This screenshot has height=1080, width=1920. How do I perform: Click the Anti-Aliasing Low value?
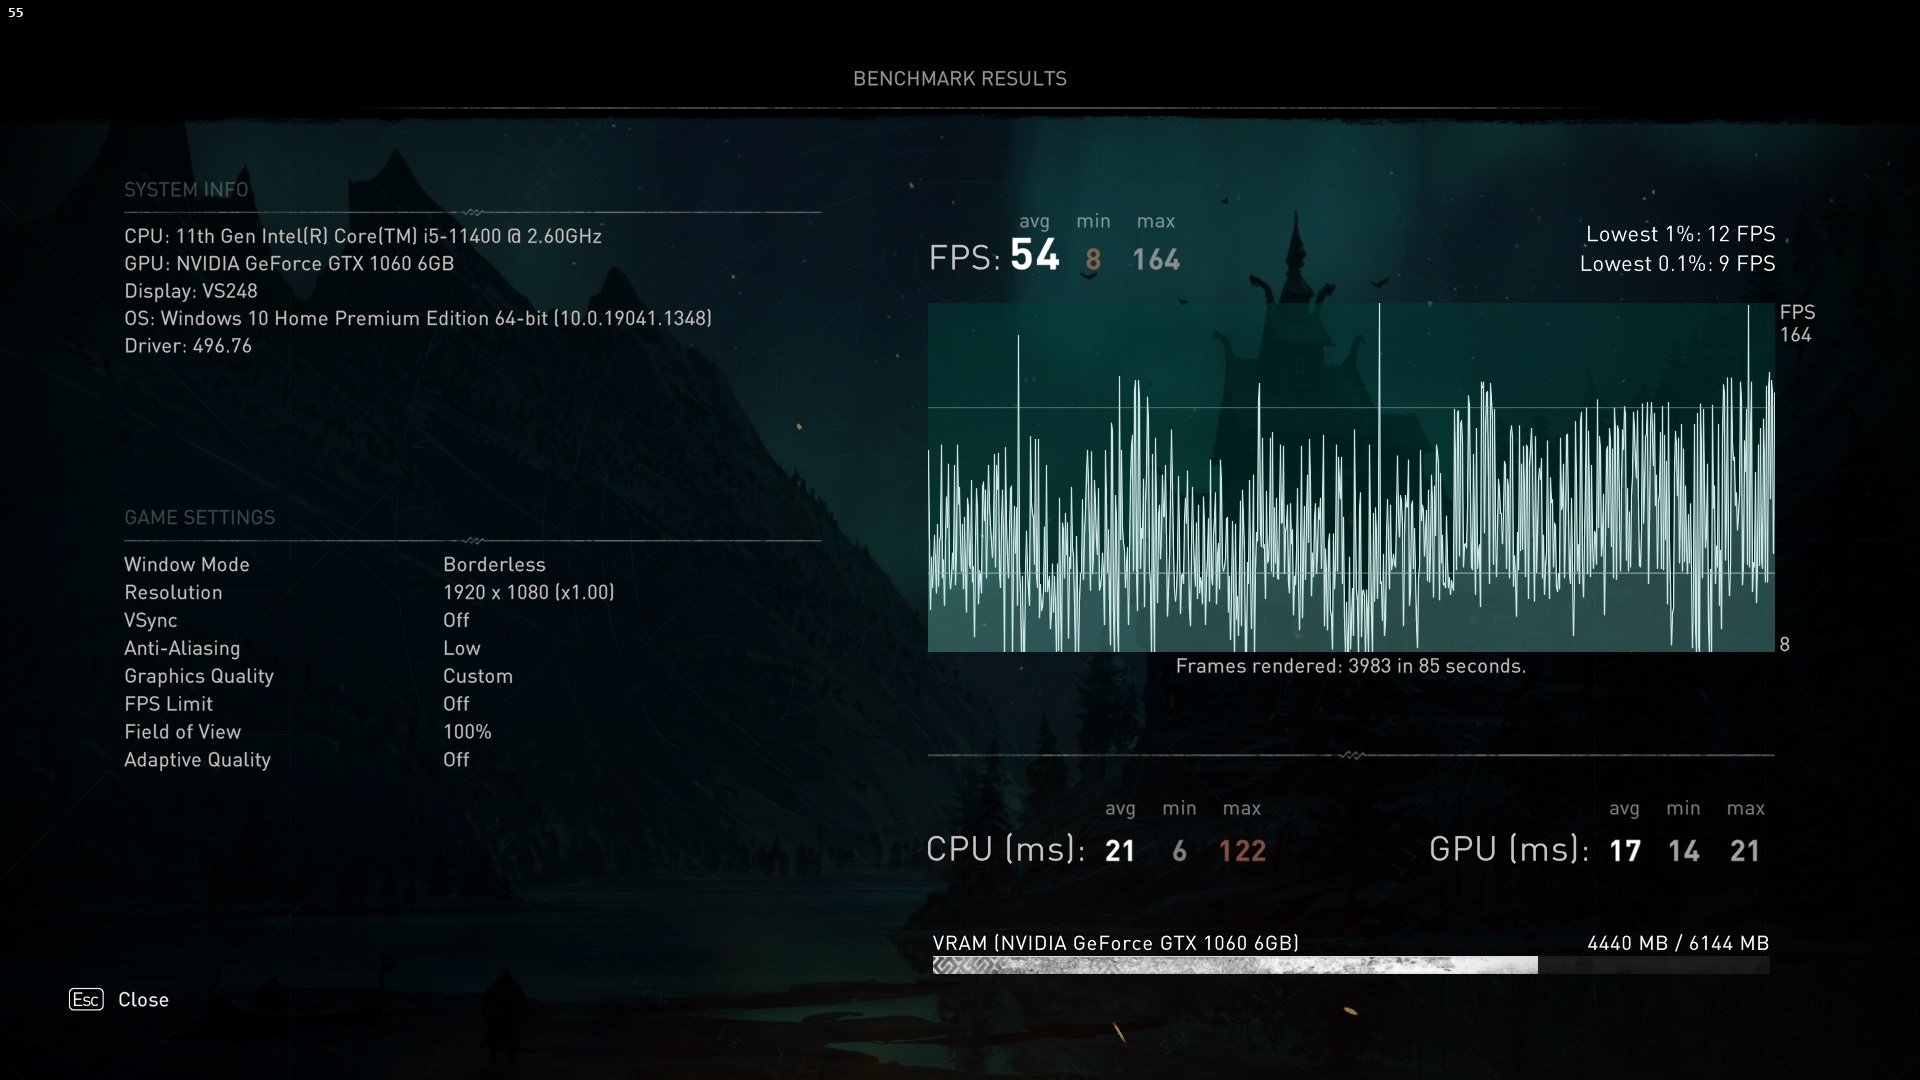[462, 649]
